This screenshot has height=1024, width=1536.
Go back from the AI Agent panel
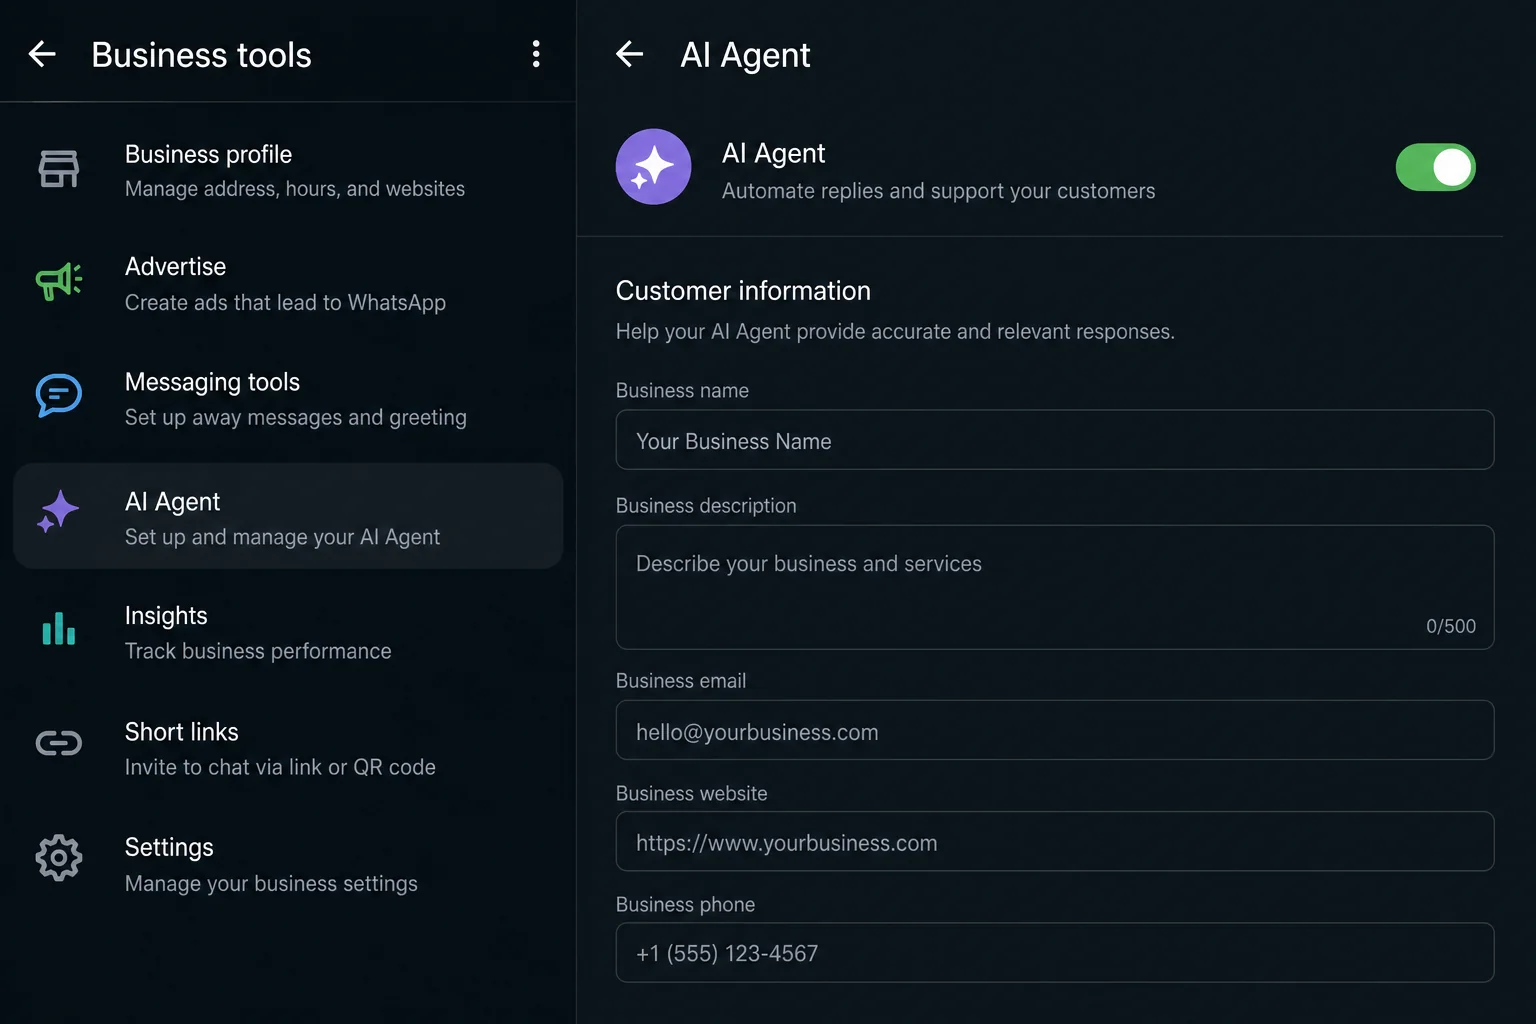pos(629,54)
